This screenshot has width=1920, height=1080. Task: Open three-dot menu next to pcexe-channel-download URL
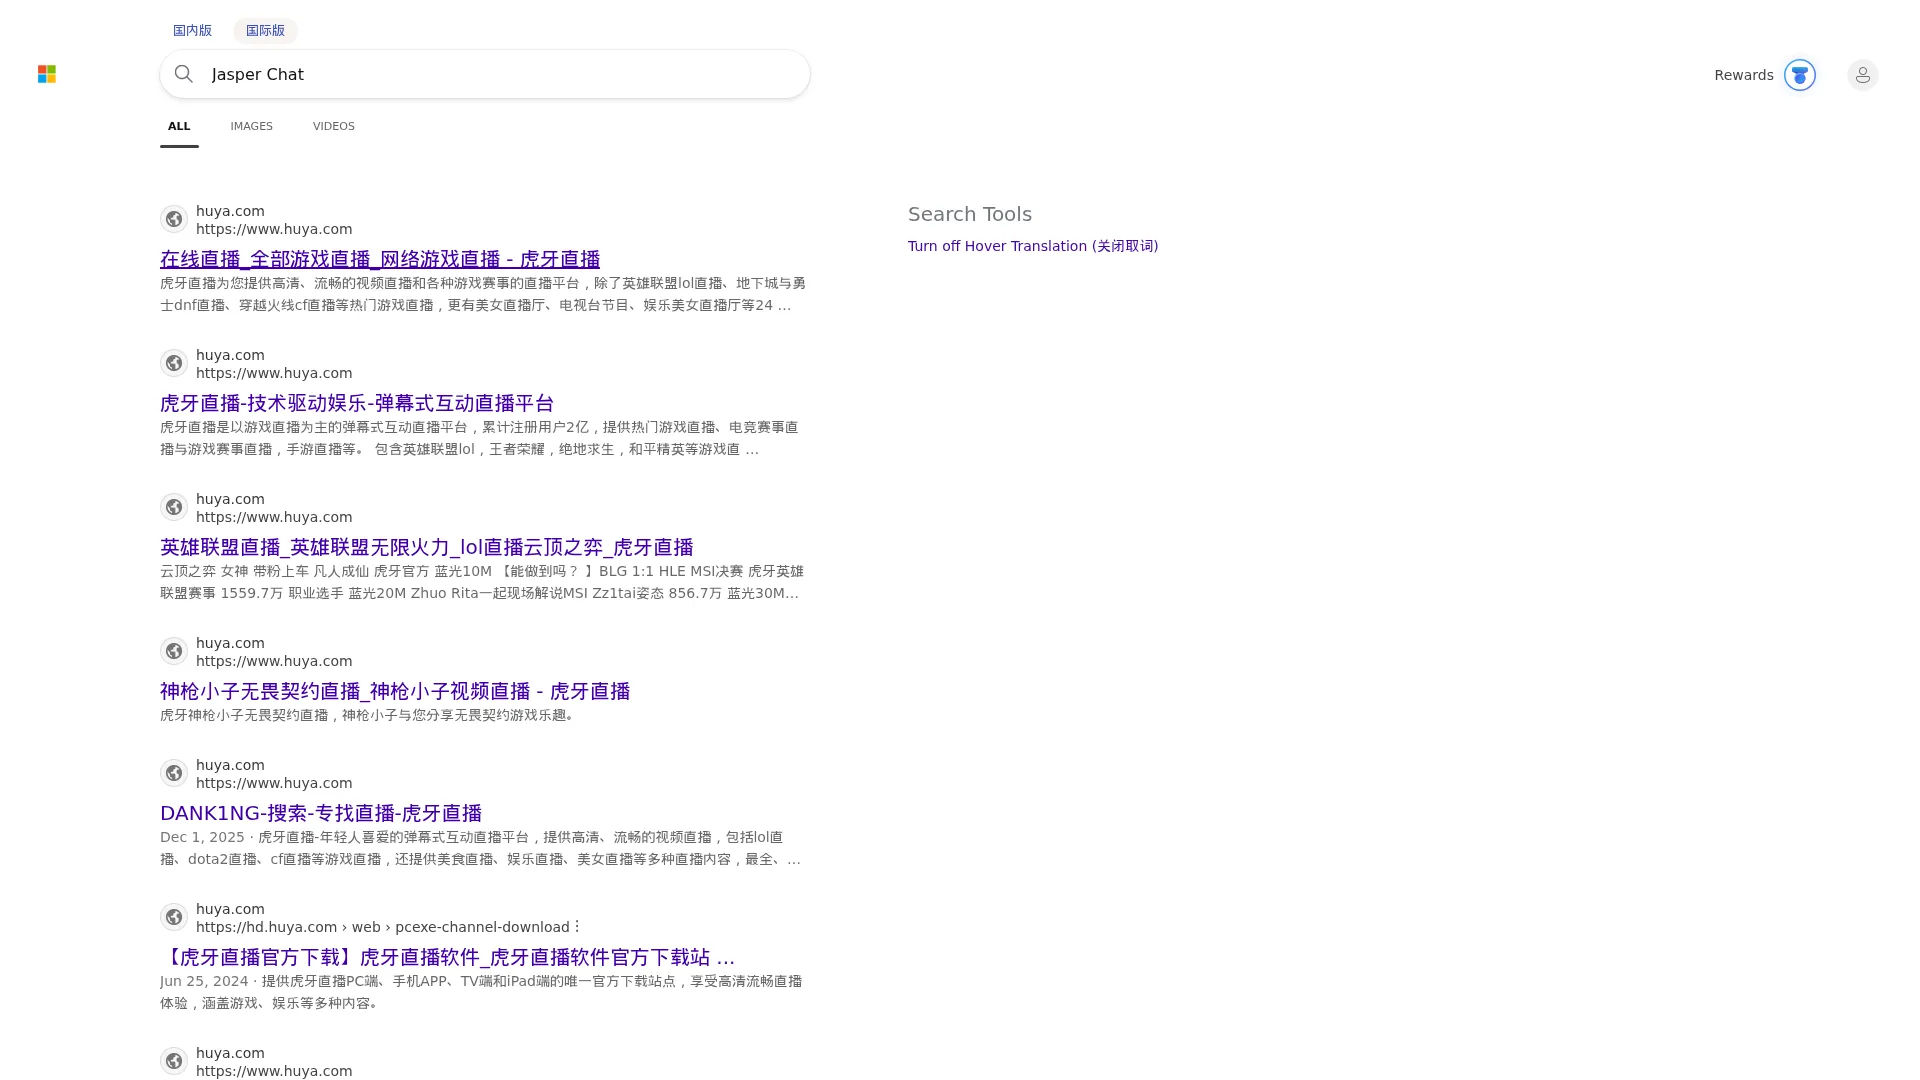click(577, 926)
